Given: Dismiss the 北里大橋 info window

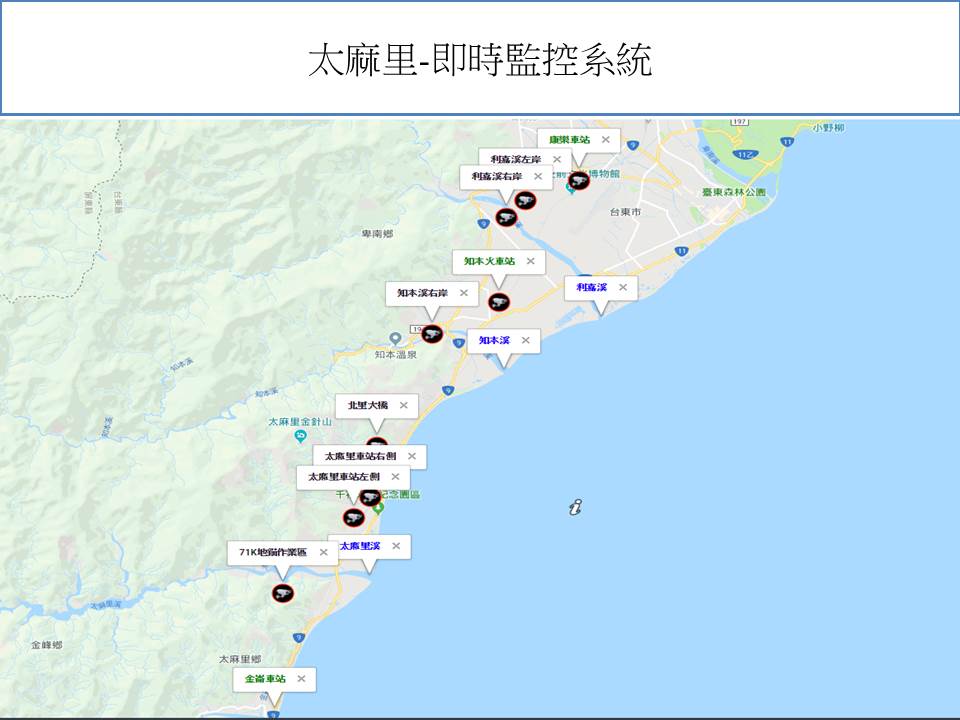Looking at the screenshot, I should (403, 405).
